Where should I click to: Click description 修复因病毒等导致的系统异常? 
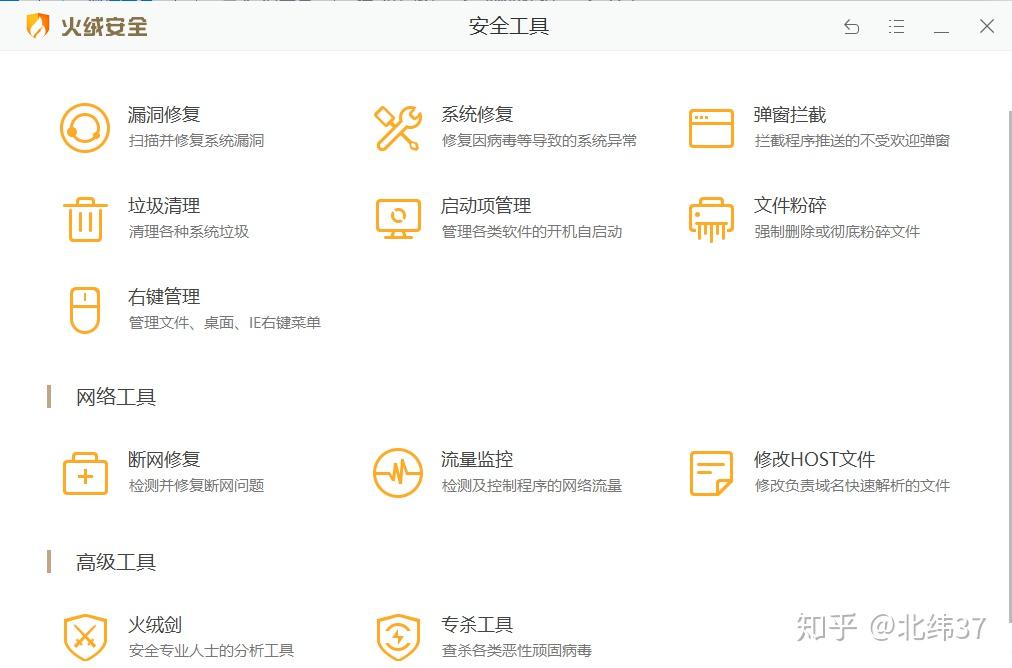coord(539,141)
